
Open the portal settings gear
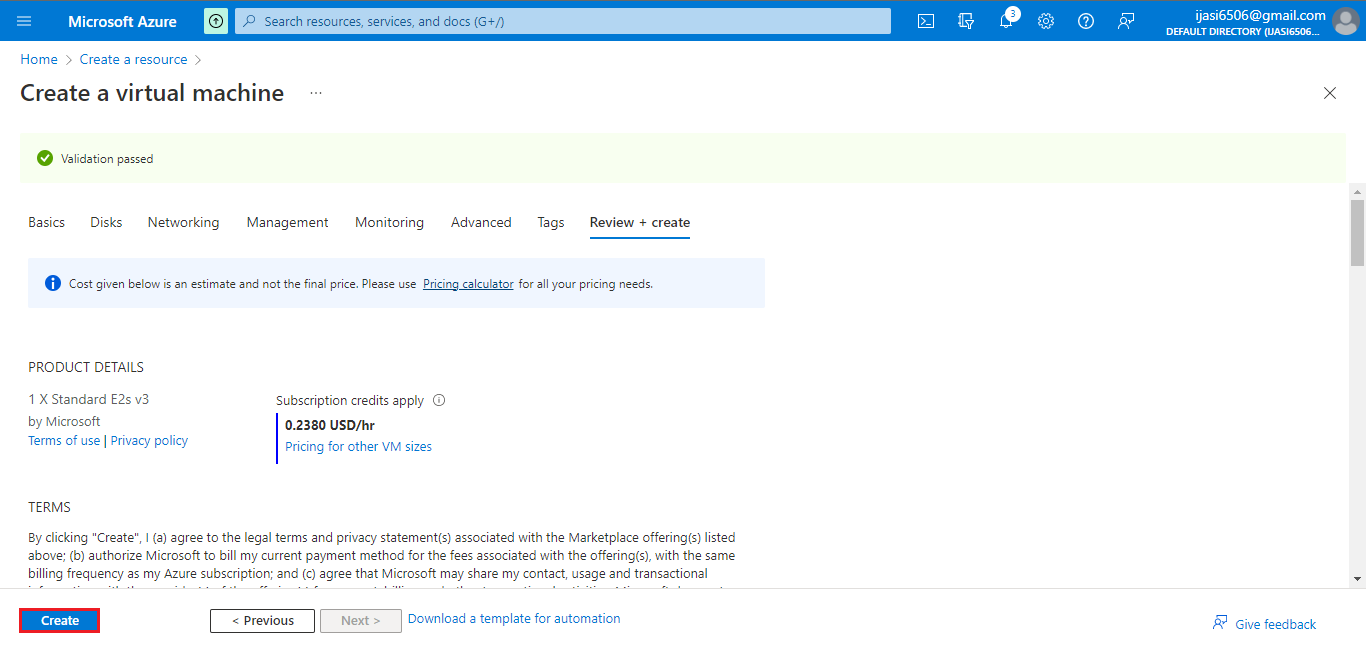pos(1046,21)
